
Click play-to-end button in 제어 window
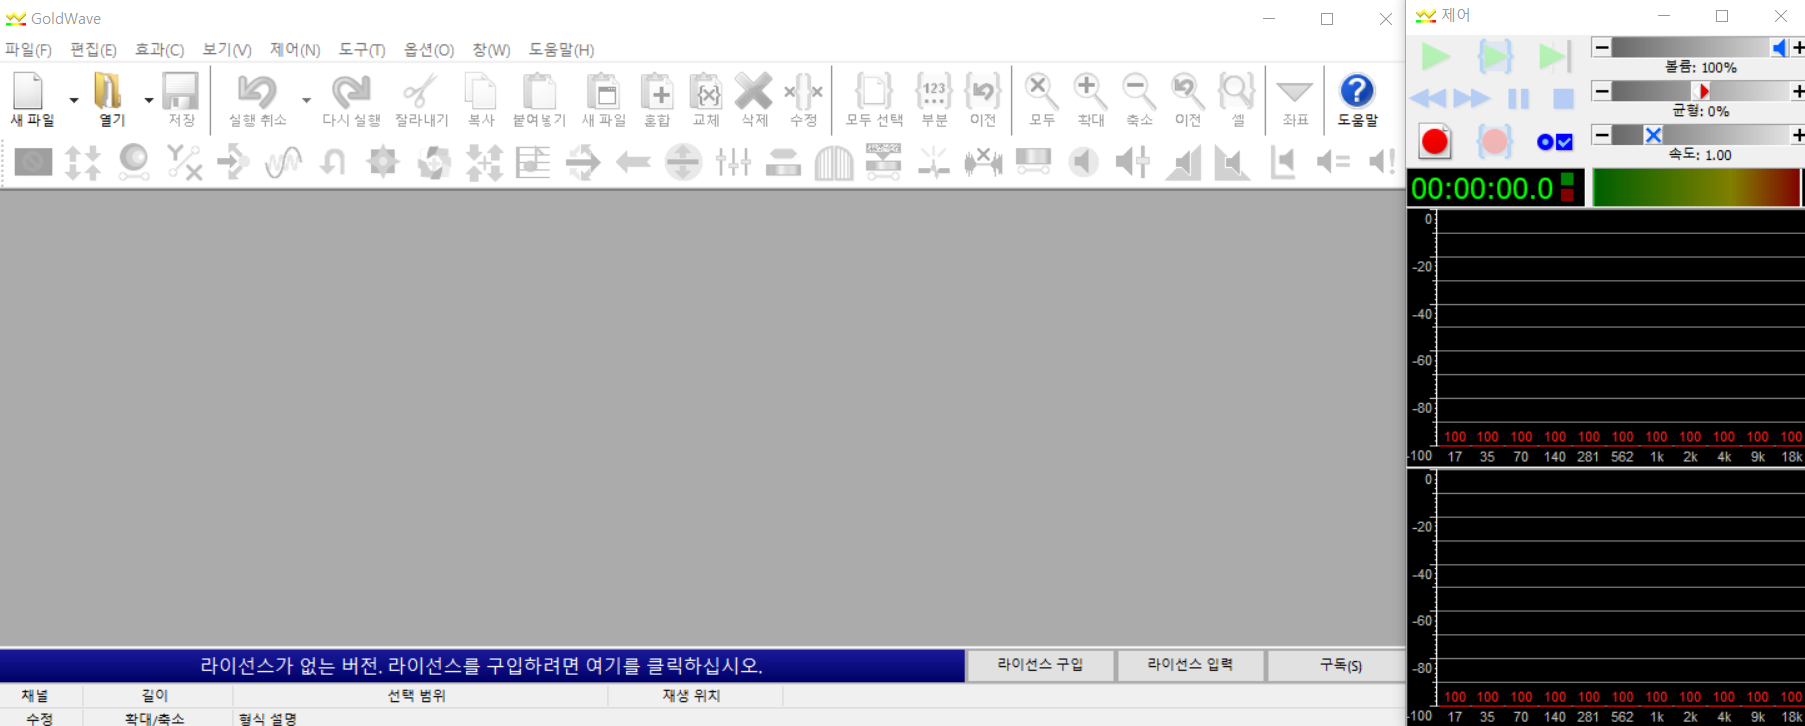pyautogui.click(x=1554, y=56)
